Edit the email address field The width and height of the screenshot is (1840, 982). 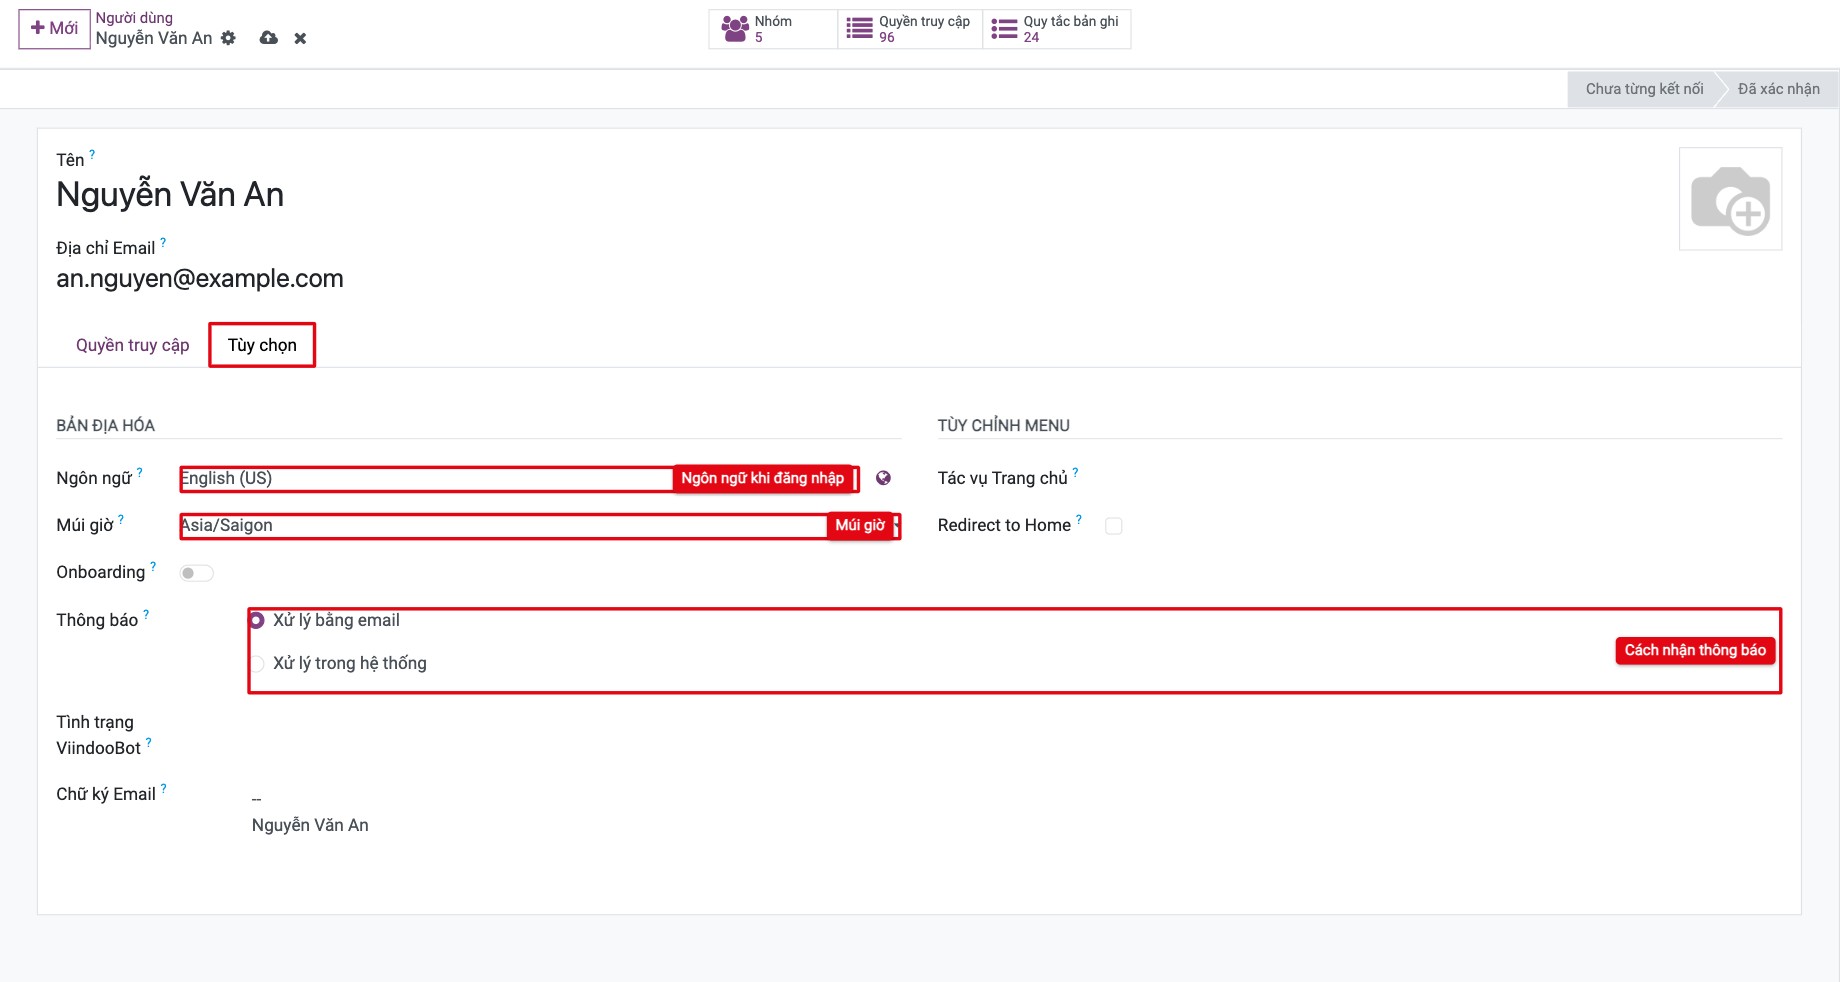point(200,278)
